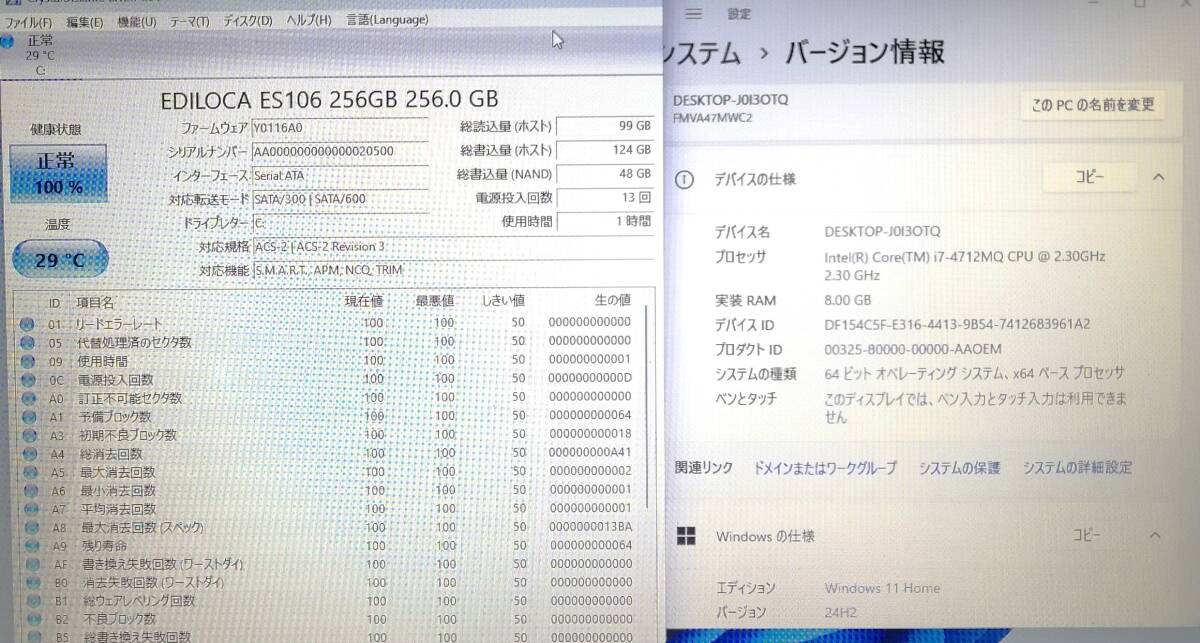Click status icon of 09 使用時間 row
The image size is (1200, 643).
coord(26,361)
